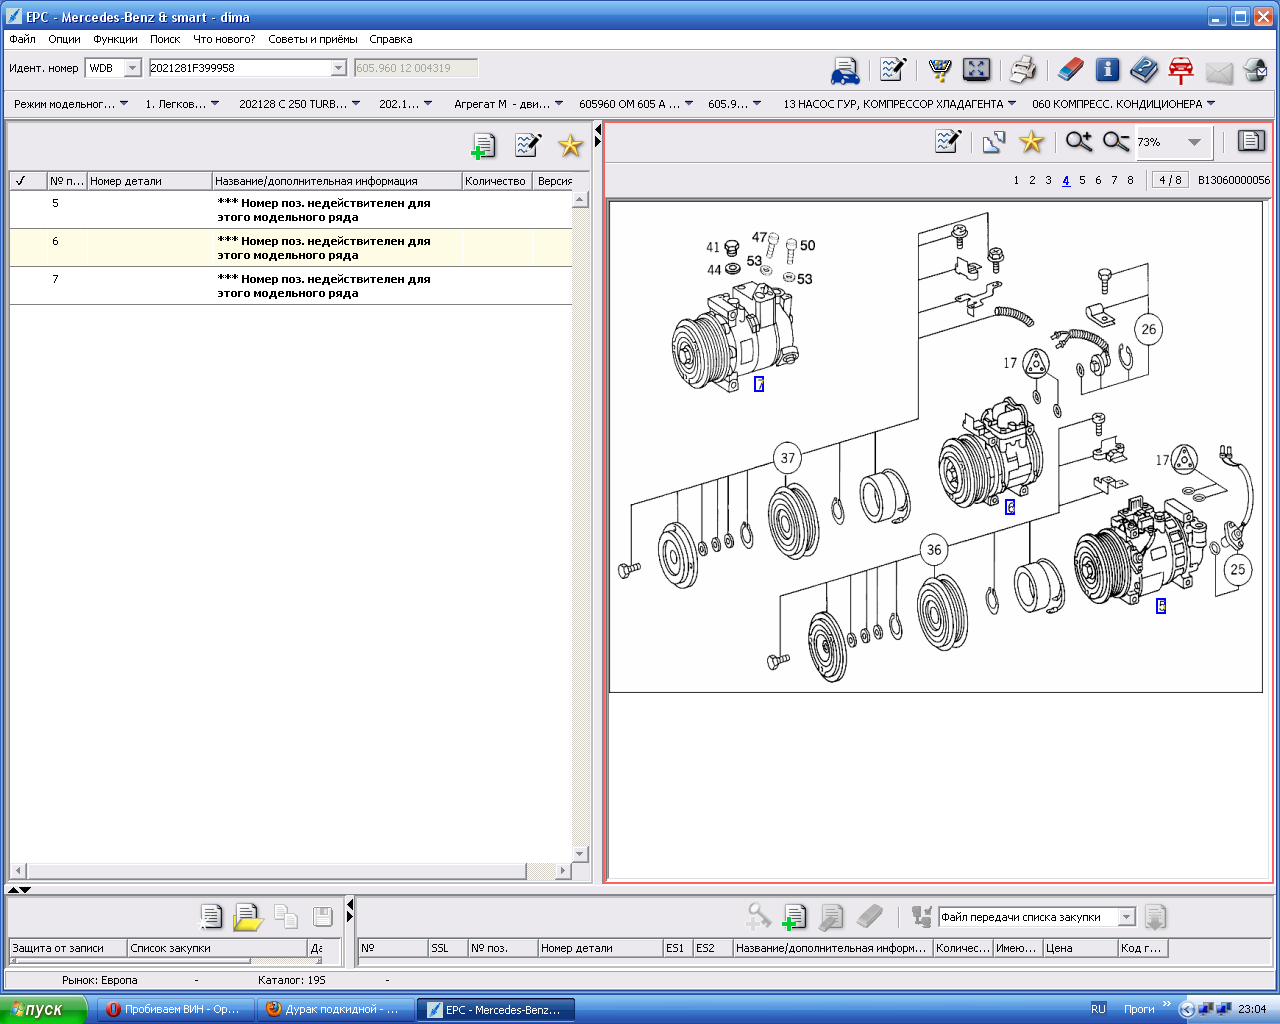Collapse the left panel splitter arrow
The image size is (1280, 1024).
click(x=598, y=129)
